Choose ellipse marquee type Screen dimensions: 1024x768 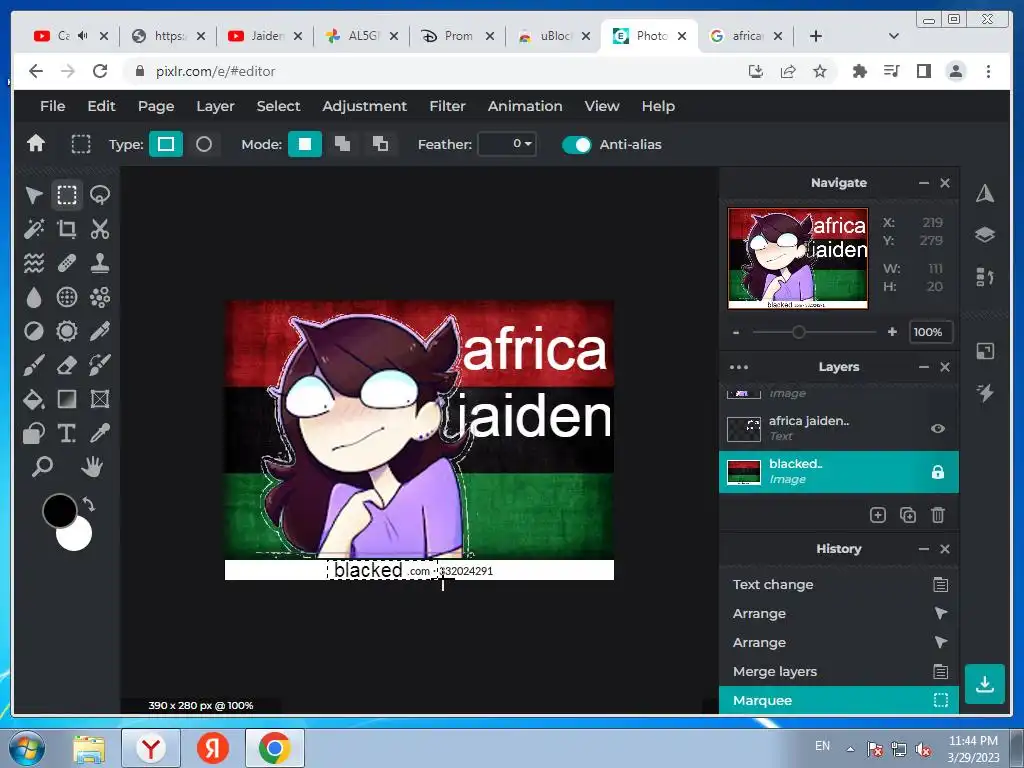(x=204, y=144)
